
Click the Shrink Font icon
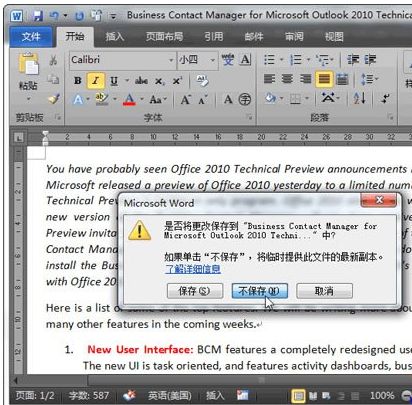[203, 100]
